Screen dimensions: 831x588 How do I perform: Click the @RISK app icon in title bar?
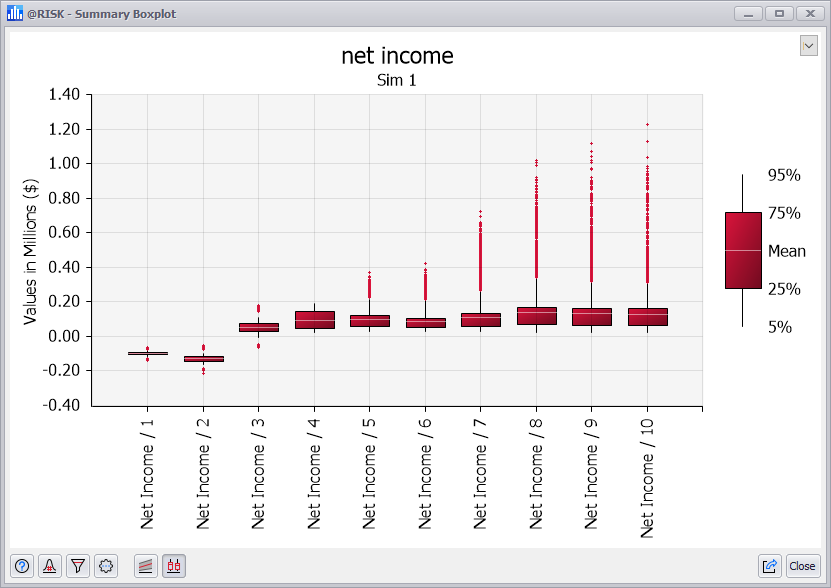click(15, 13)
